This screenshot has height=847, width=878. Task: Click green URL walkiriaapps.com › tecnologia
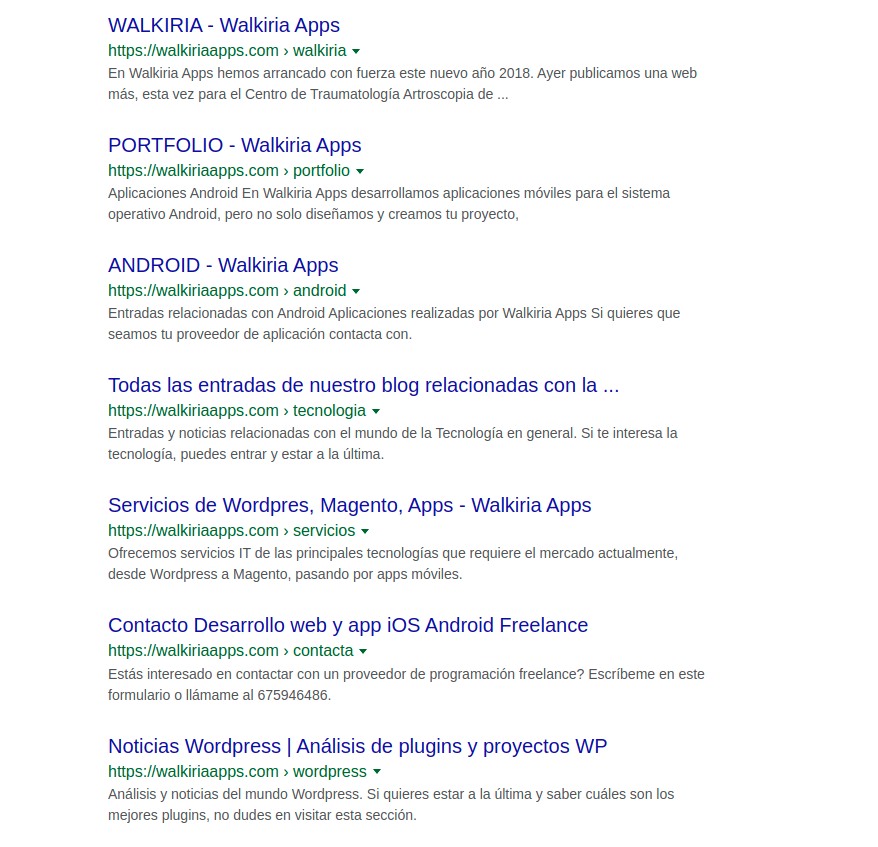(x=237, y=410)
